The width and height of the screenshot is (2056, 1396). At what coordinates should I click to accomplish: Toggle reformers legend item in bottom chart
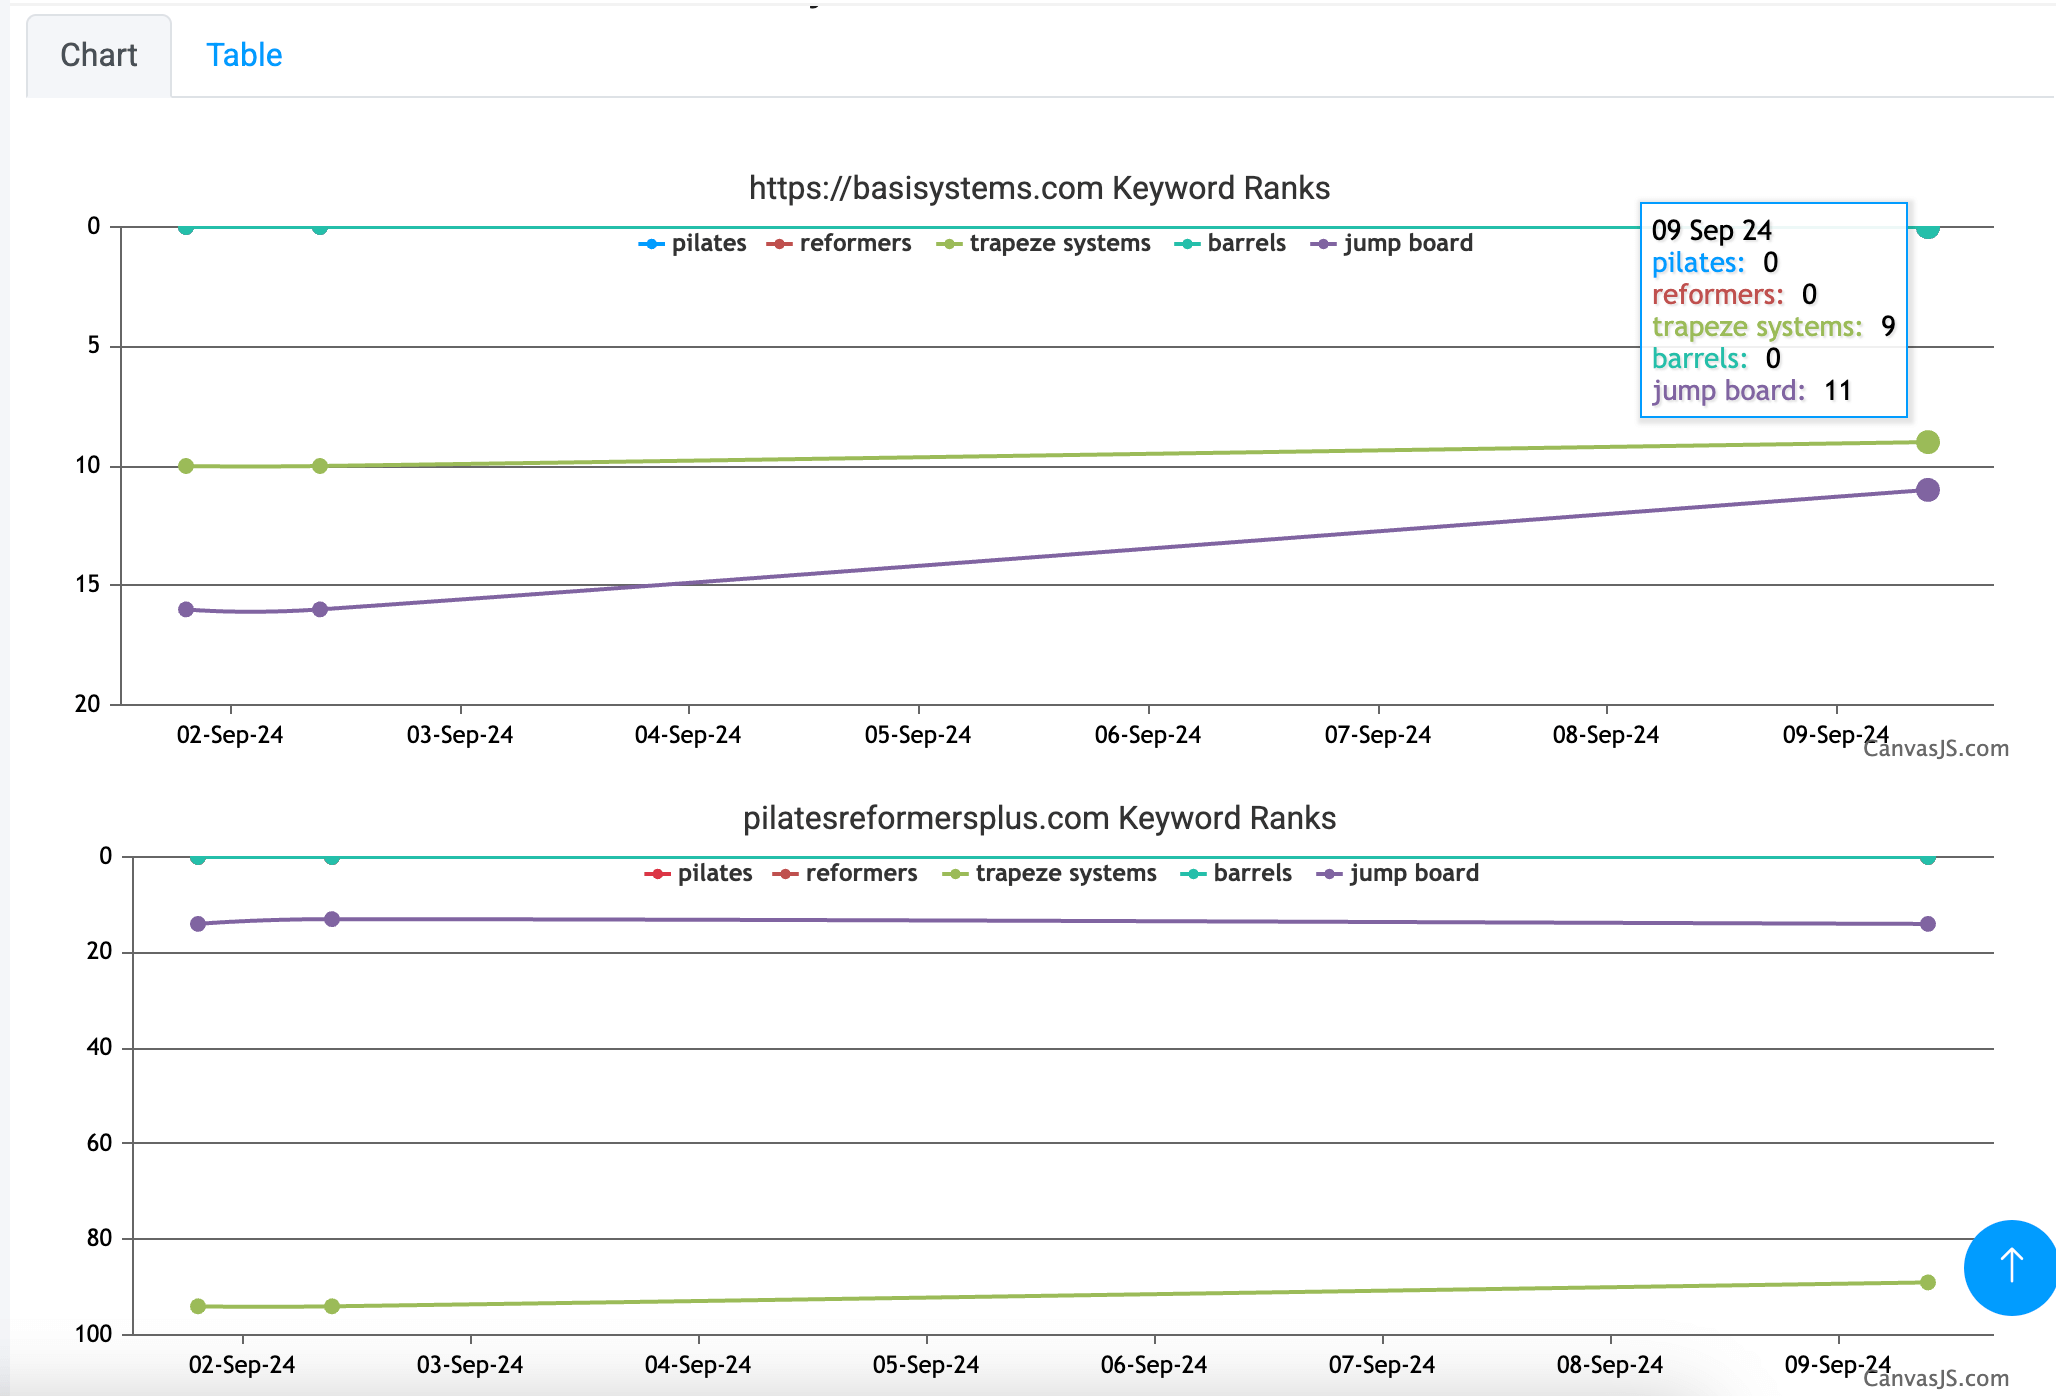pos(860,873)
